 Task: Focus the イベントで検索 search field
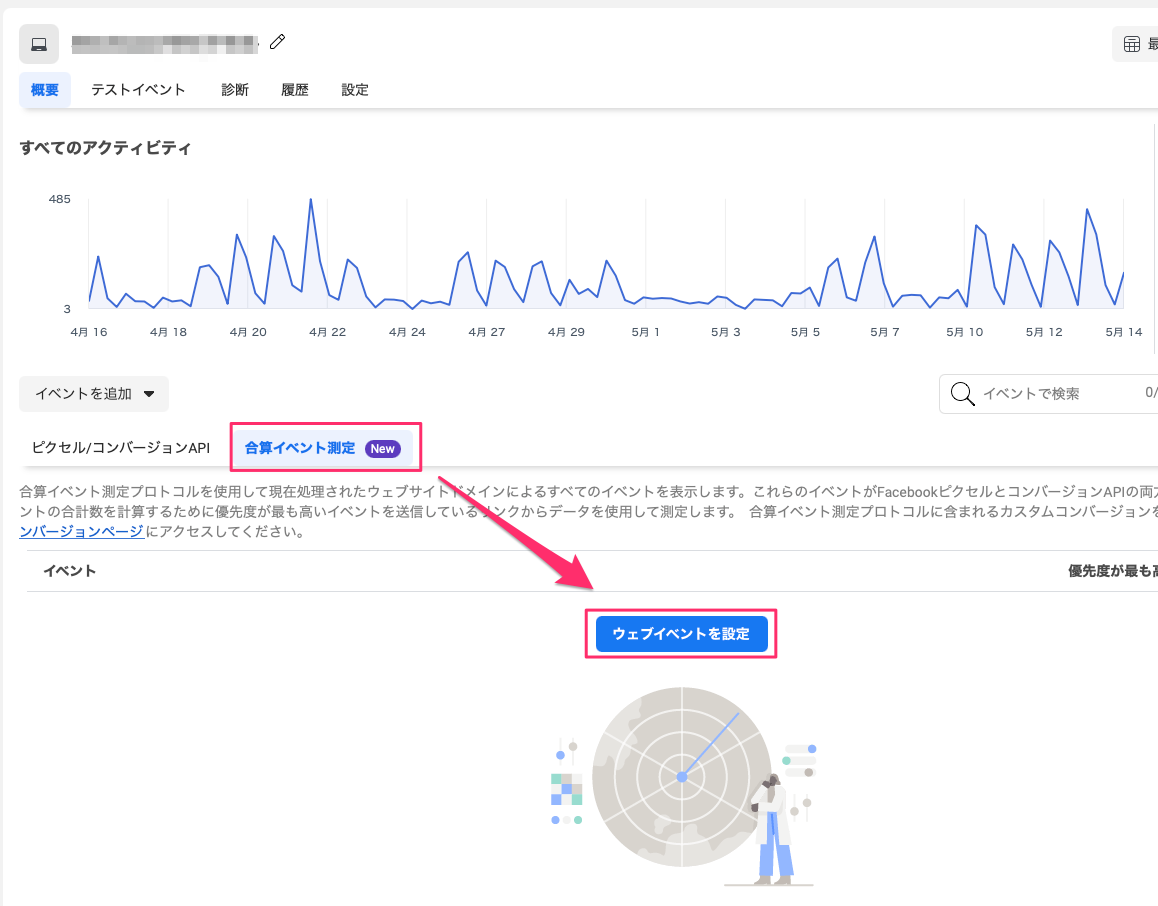[x=1049, y=394]
